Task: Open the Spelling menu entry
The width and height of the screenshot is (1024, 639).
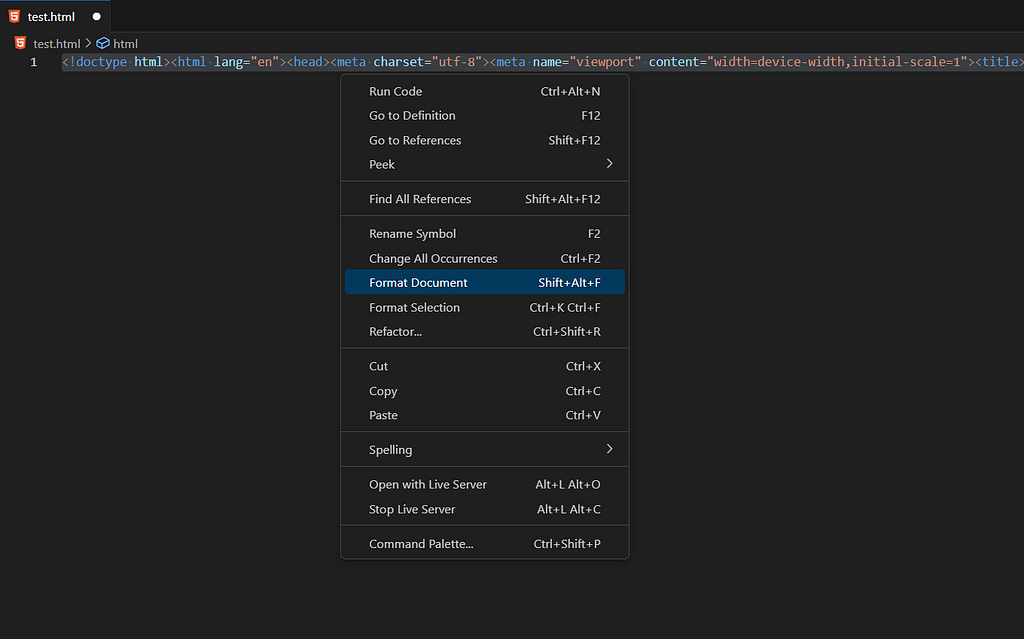Action: tap(485, 450)
